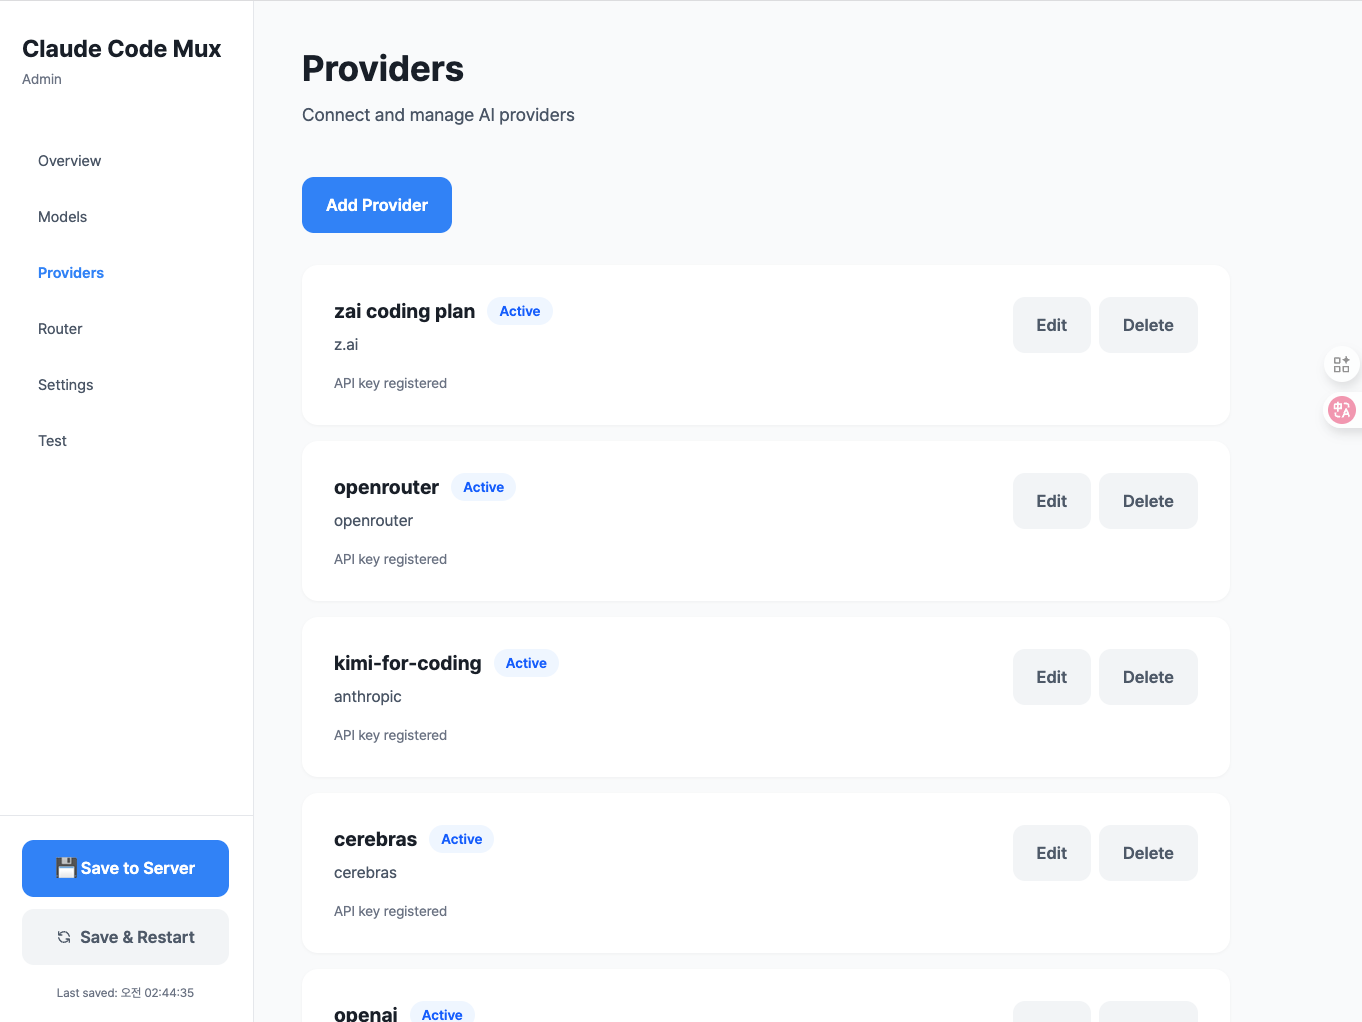Open the Overview section in the sidebar

(69, 160)
